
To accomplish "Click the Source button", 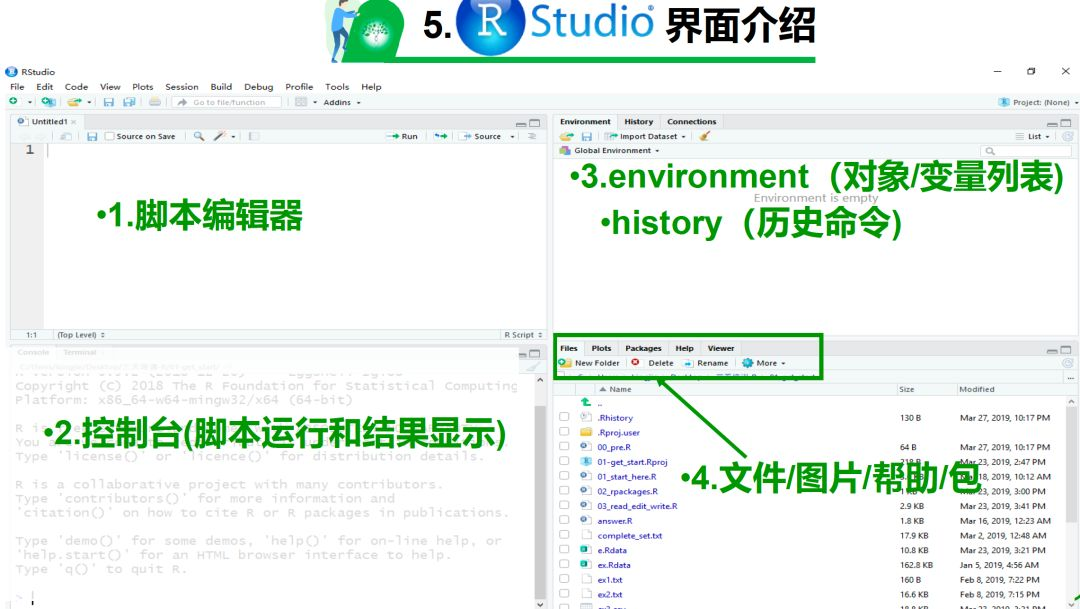I will pos(481,136).
